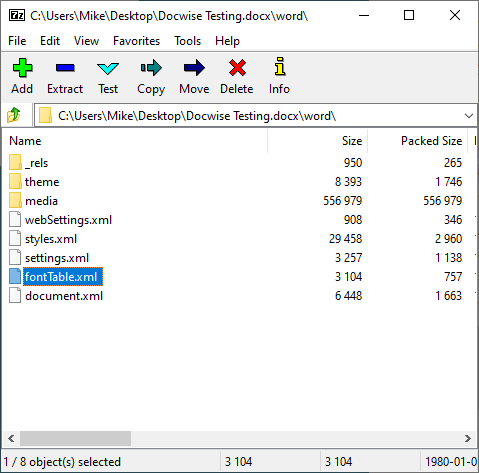This screenshot has width=479, height=473.
Task: Run the Test archive tool
Action: (108, 68)
